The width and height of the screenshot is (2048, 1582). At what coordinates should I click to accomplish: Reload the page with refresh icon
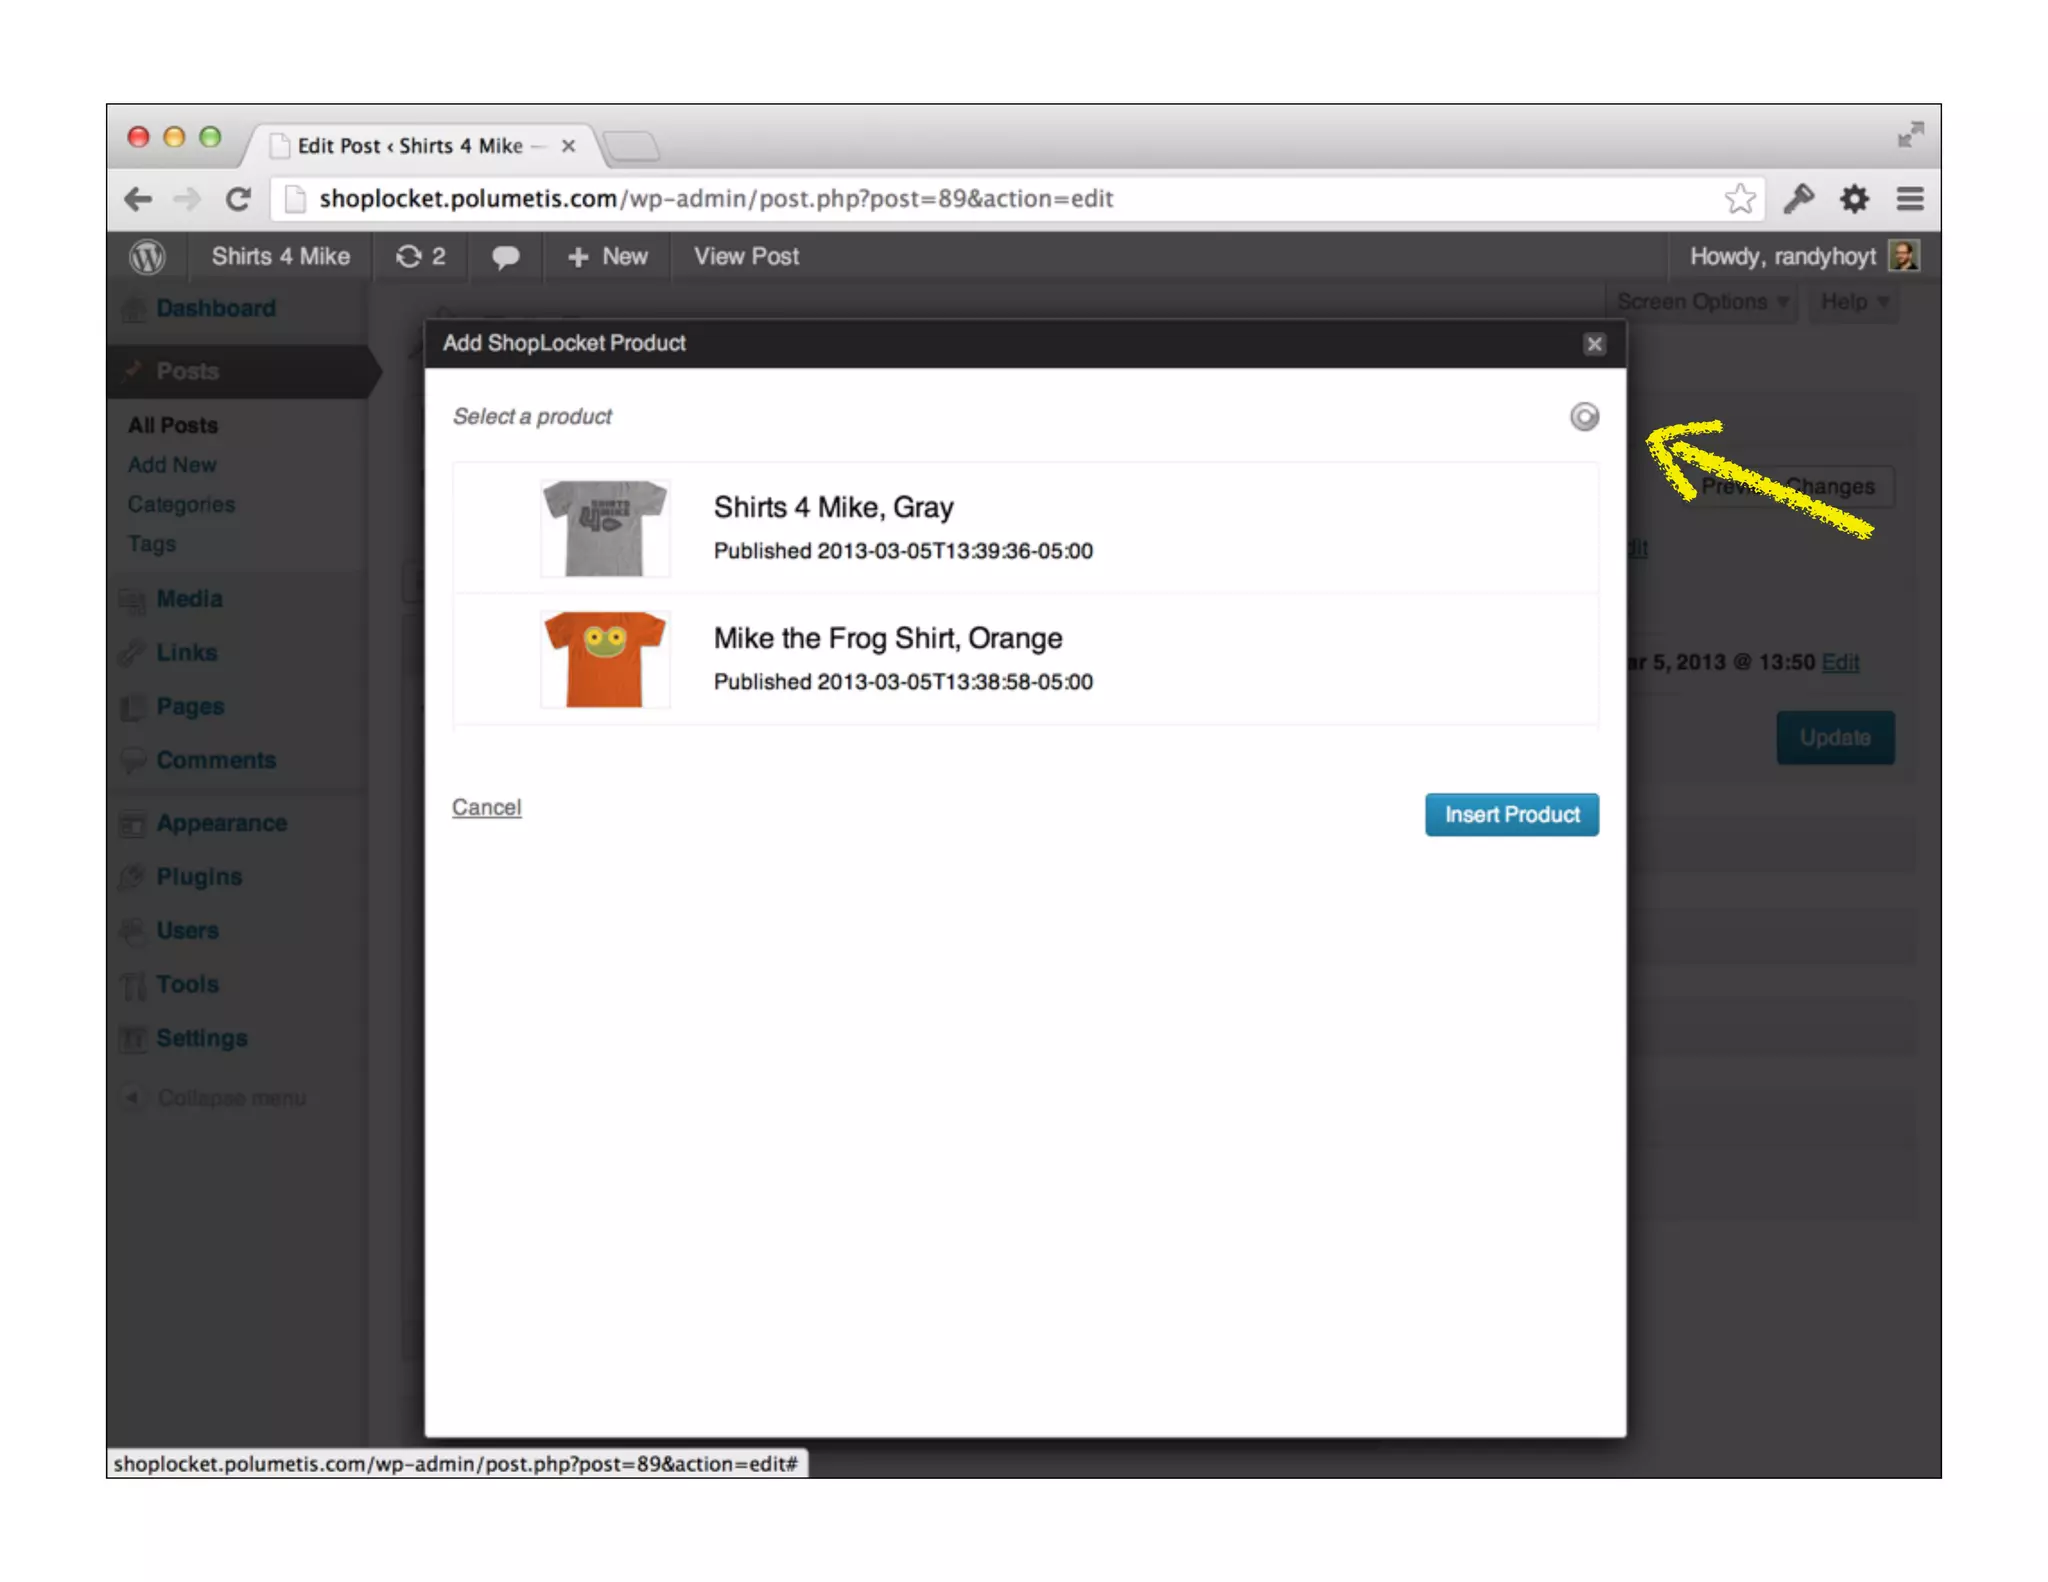[x=238, y=199]
